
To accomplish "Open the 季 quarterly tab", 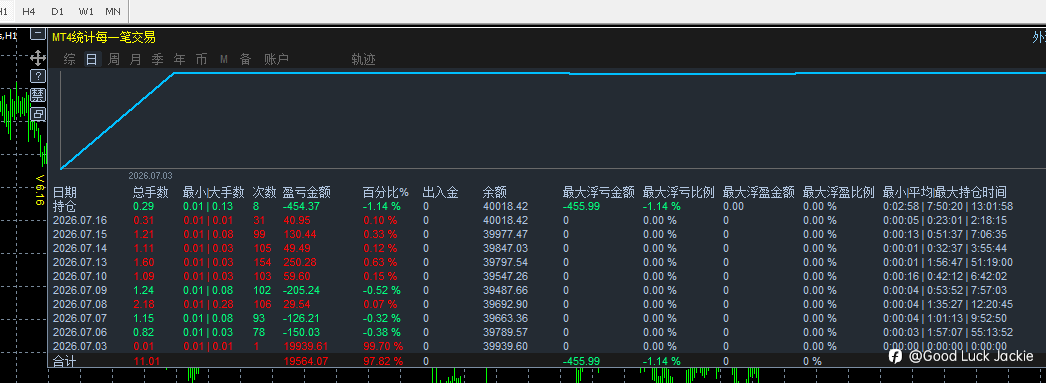I will point(157,59).
